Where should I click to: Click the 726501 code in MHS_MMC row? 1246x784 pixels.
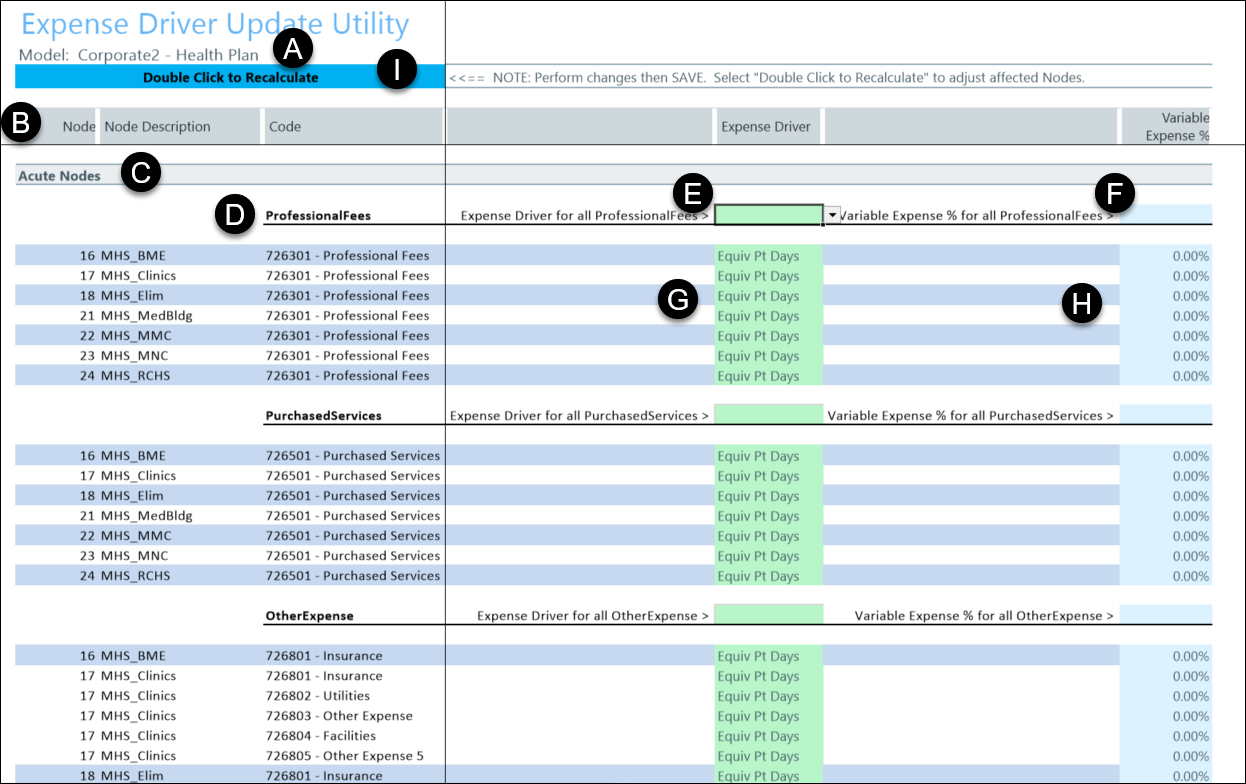(352, 535)
